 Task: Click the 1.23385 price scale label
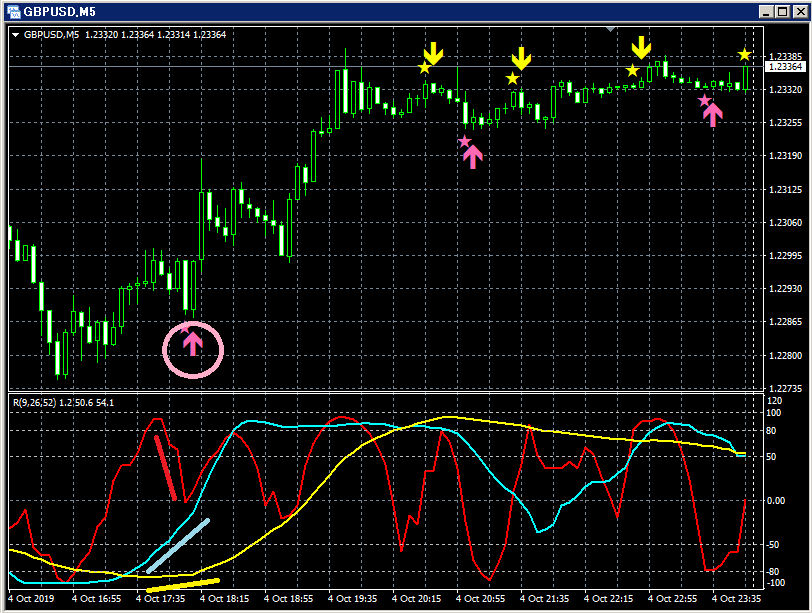[786, 56]
